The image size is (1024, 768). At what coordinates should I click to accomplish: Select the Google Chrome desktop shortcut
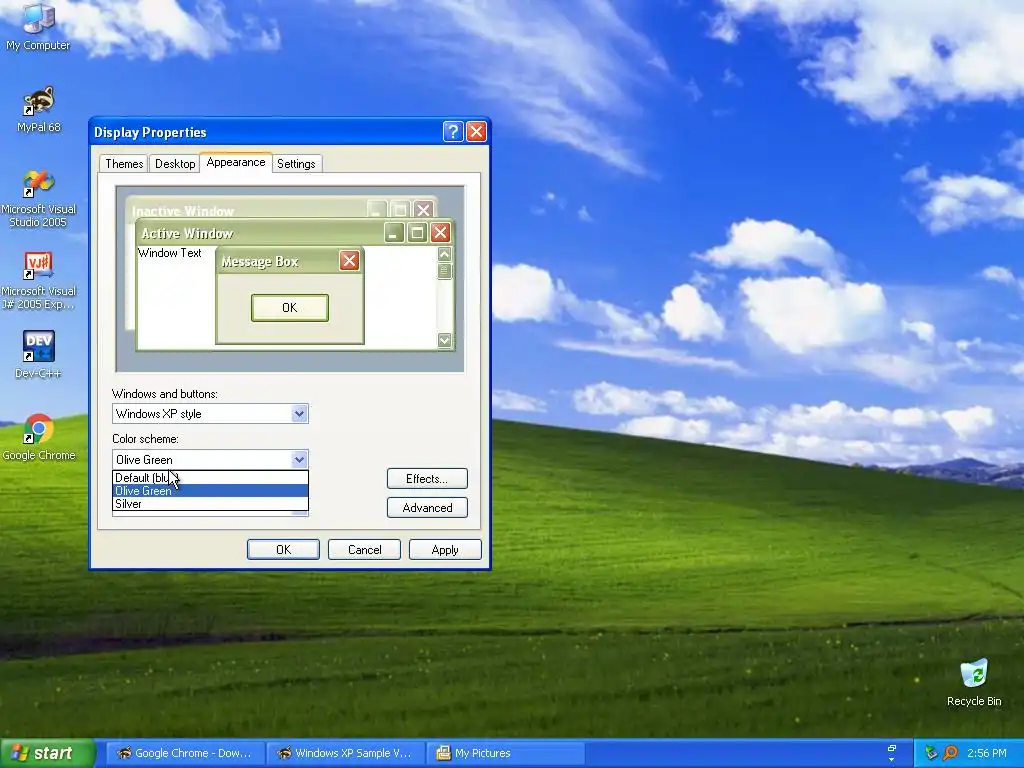pos(39,437)
